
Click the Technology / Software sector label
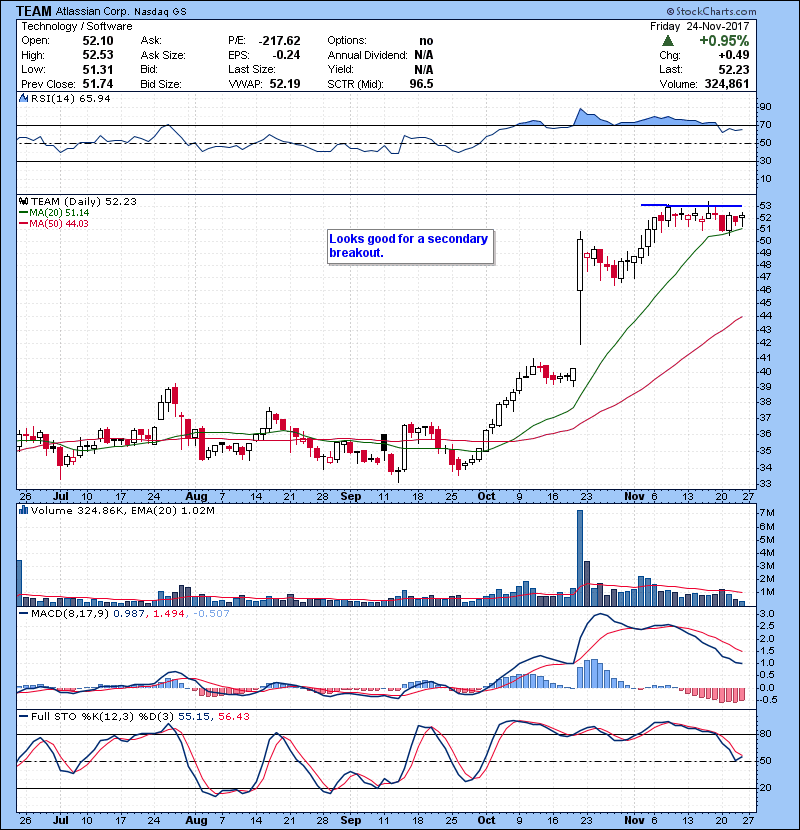pyautogui.click(x=77, y=26)
